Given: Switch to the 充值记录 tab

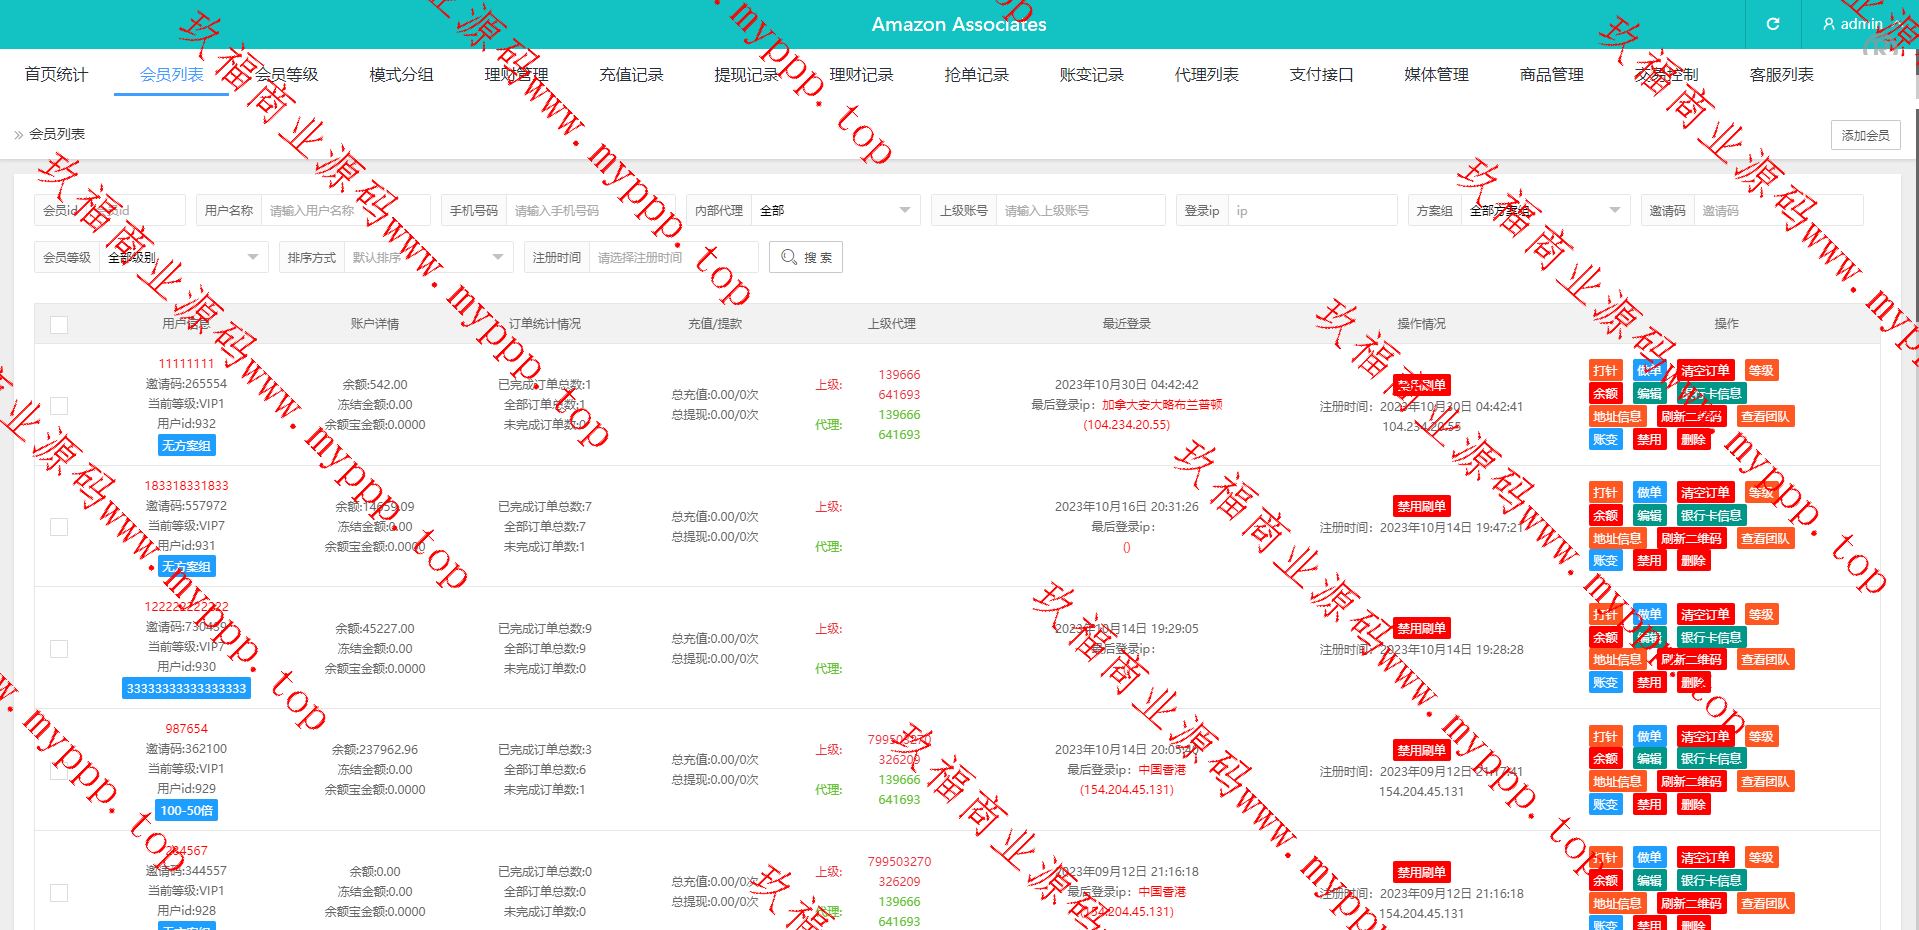Looking at the screenshot, I should click(631, 75).
